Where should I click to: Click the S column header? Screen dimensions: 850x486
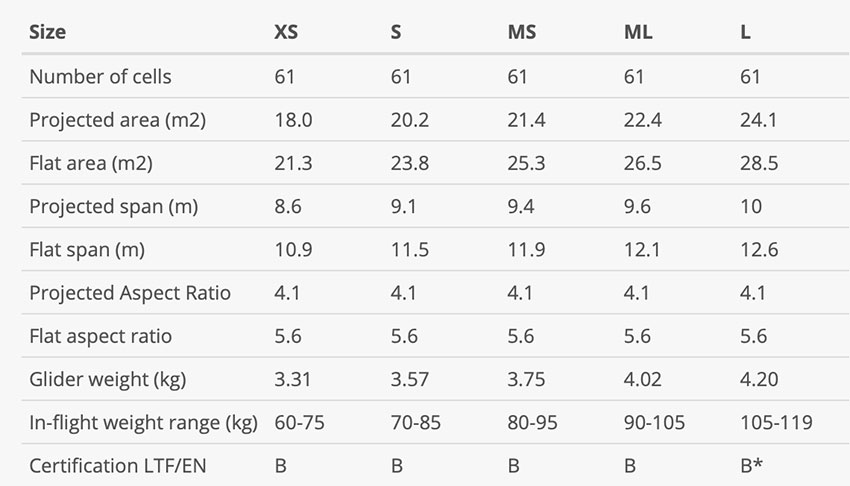[396, 32]
